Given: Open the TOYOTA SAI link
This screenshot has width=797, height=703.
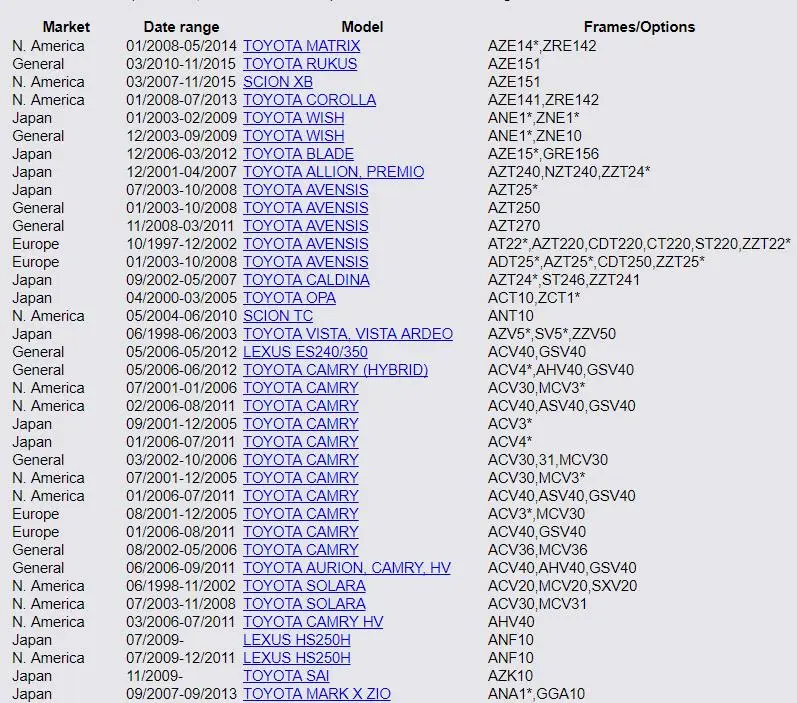Looking at the screenshot, I should pyautogui.click(x=286, y=676).
